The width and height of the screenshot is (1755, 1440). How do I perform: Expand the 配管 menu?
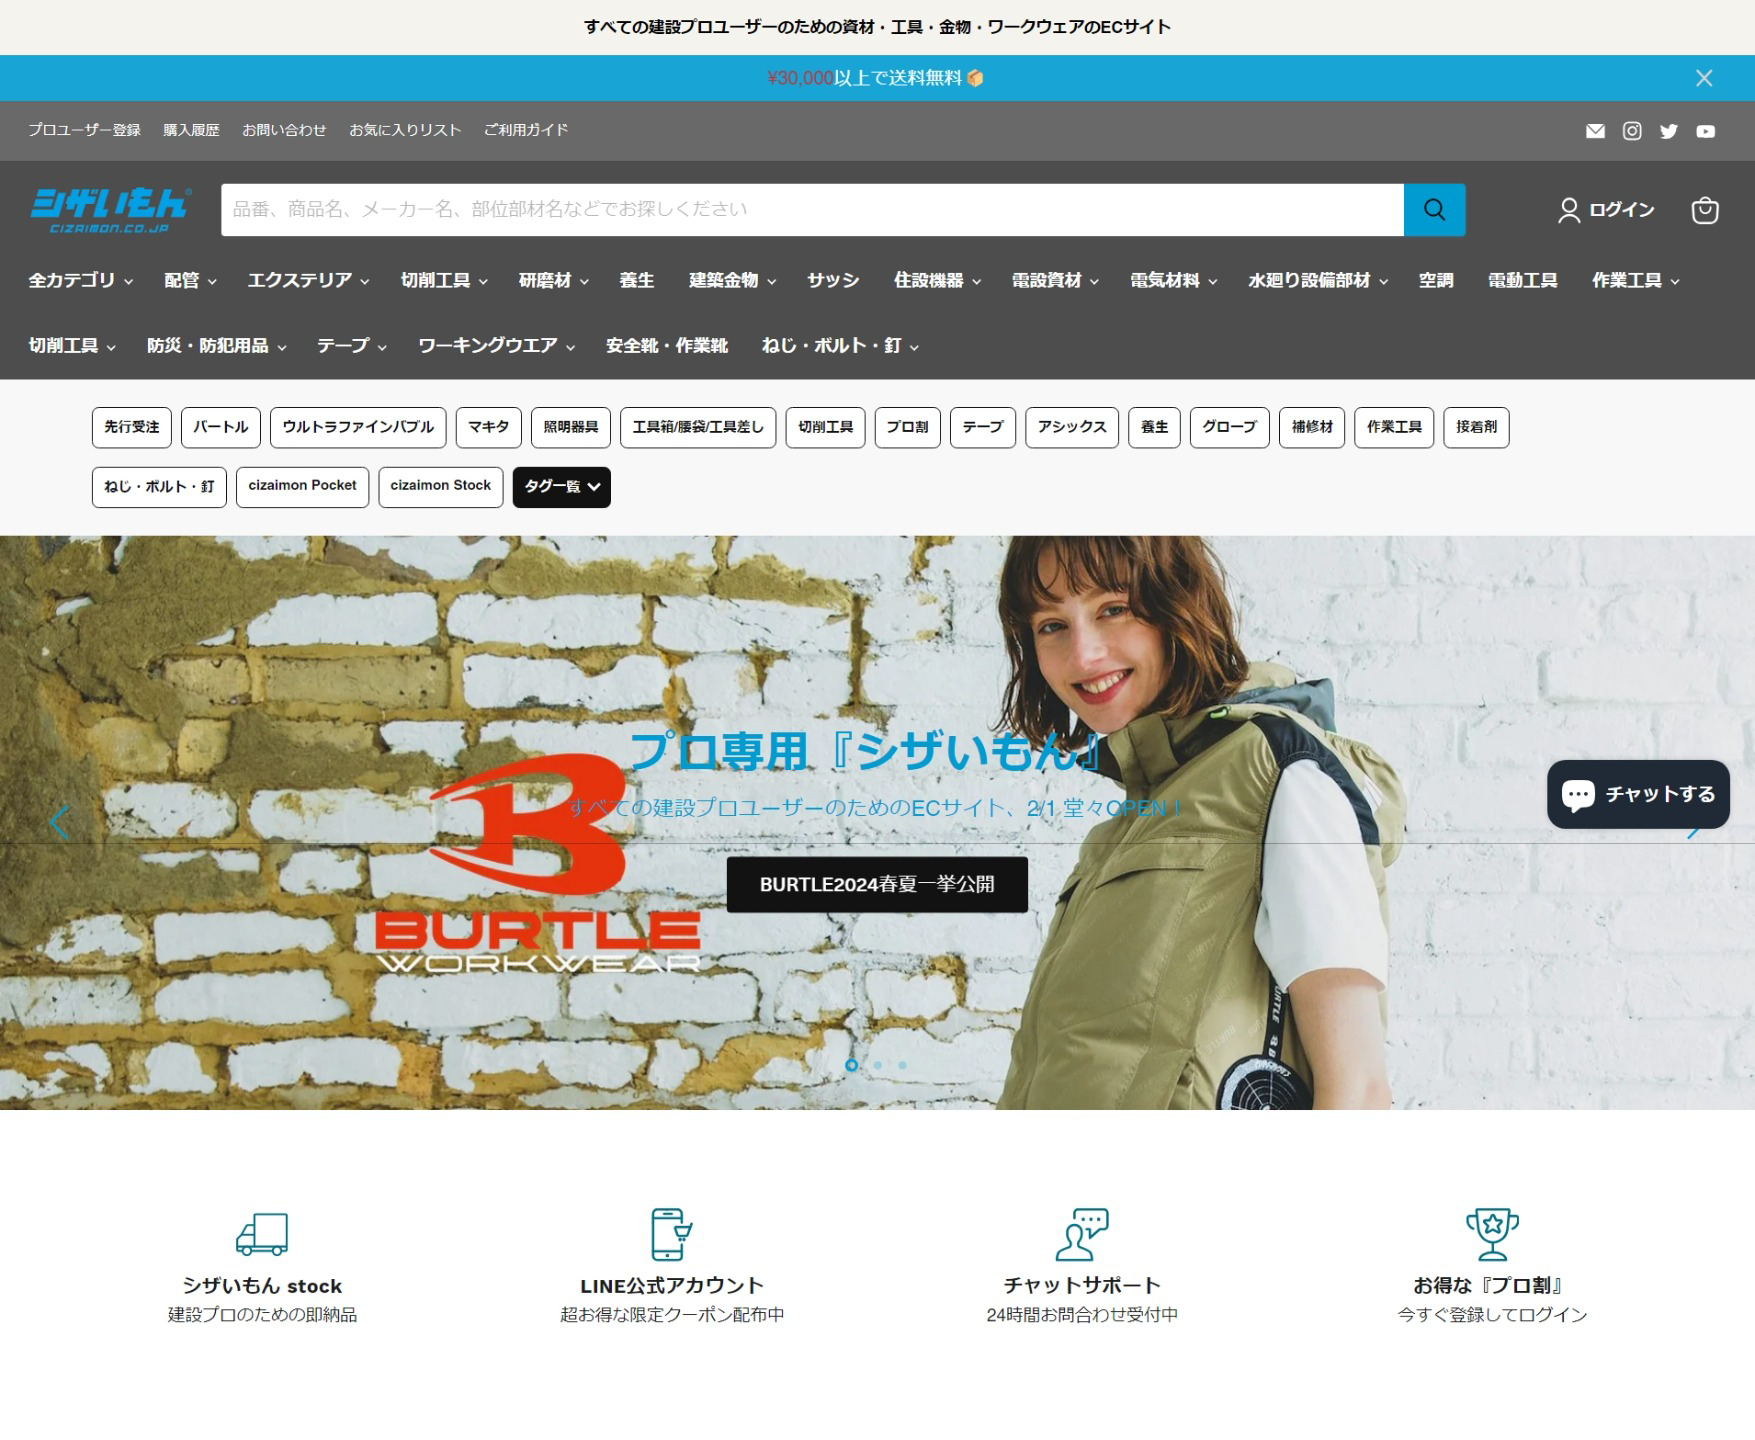click(190, 281)
